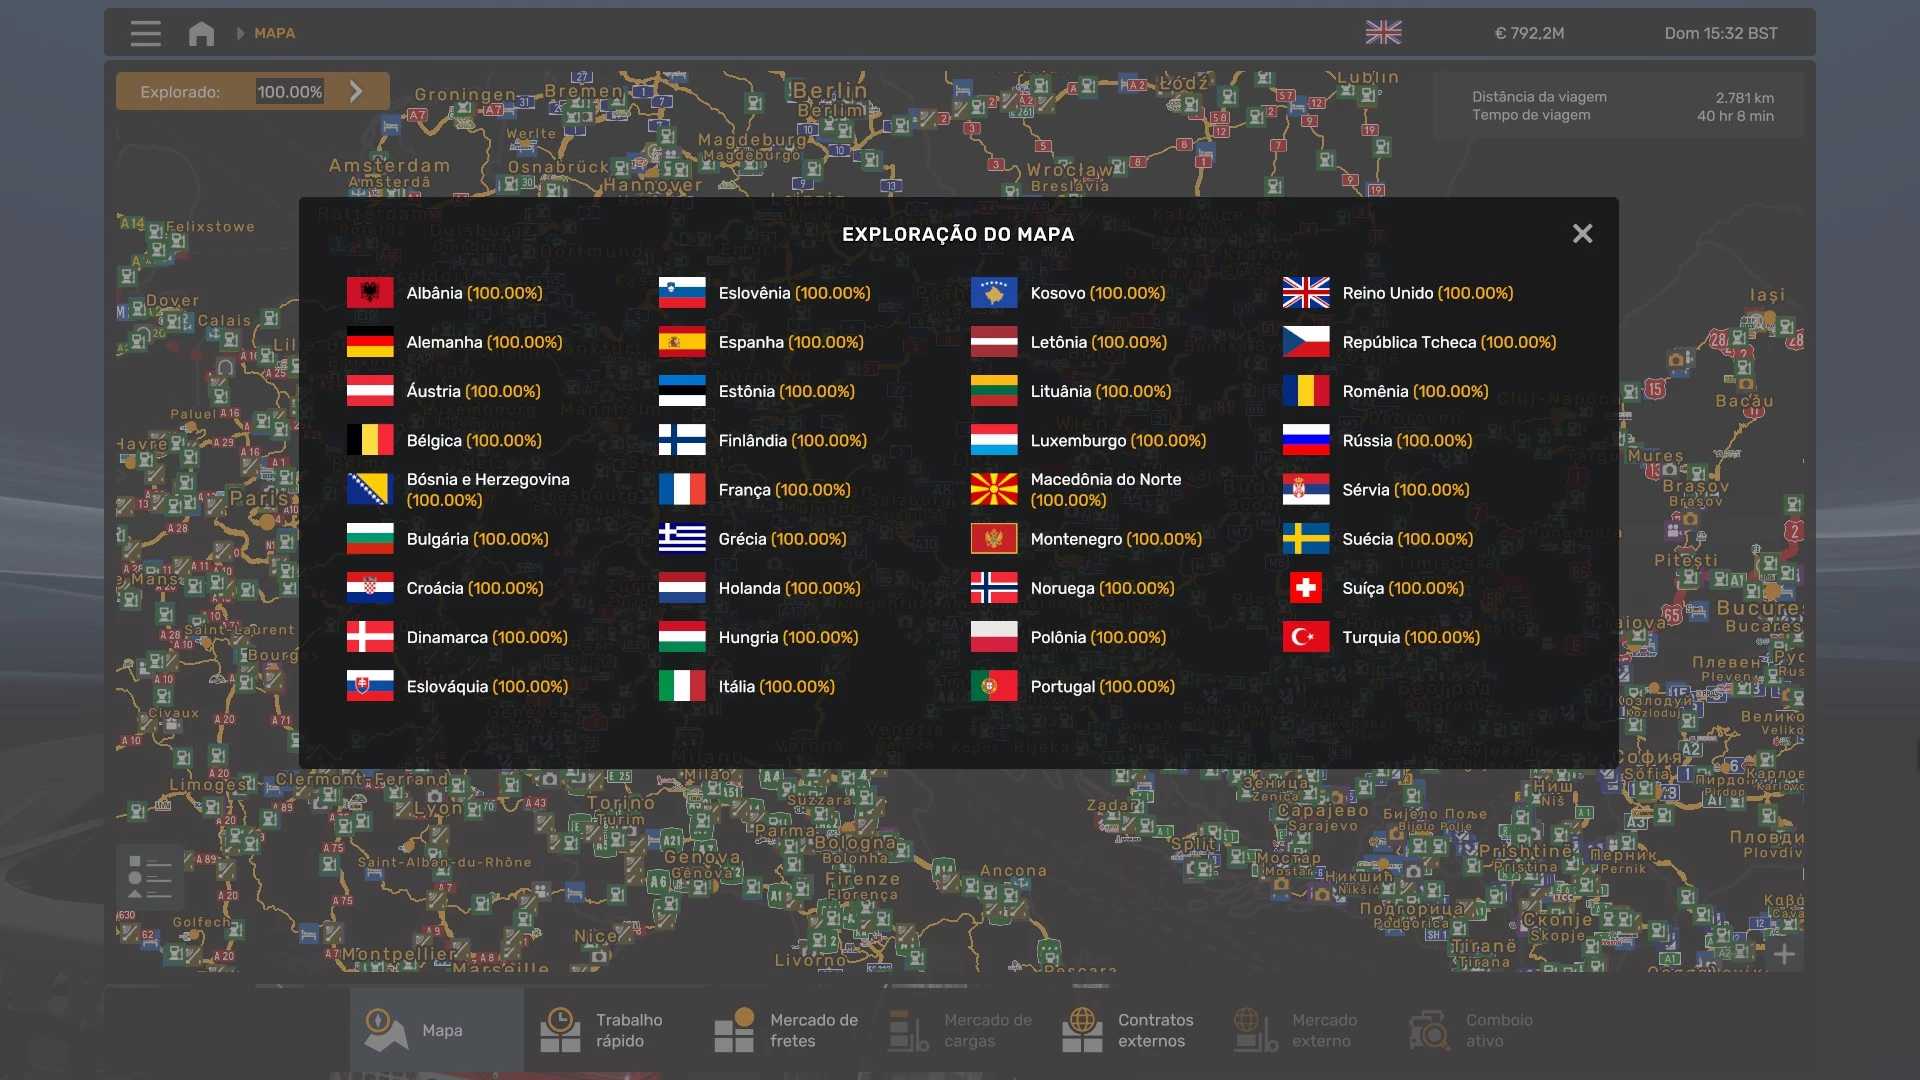Image resolution: width=1920 pixels, height=1080 pixels.
Task: Click the Portugal flag icon
Action: pos(993,686)
